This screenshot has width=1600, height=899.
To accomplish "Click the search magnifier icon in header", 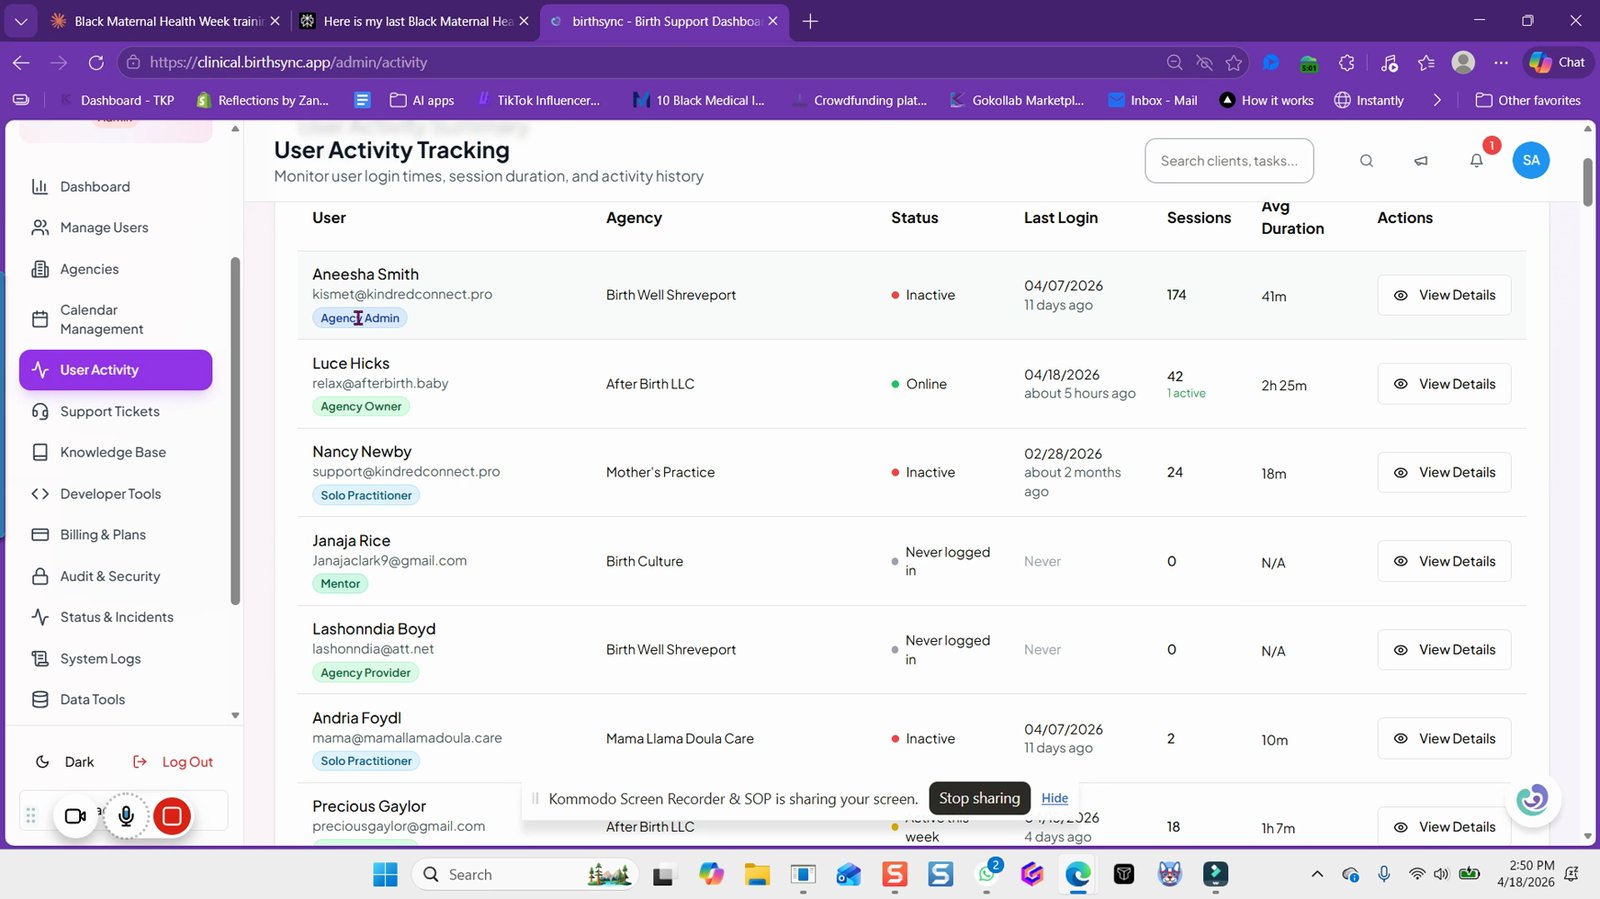I will click(1366, 161).
